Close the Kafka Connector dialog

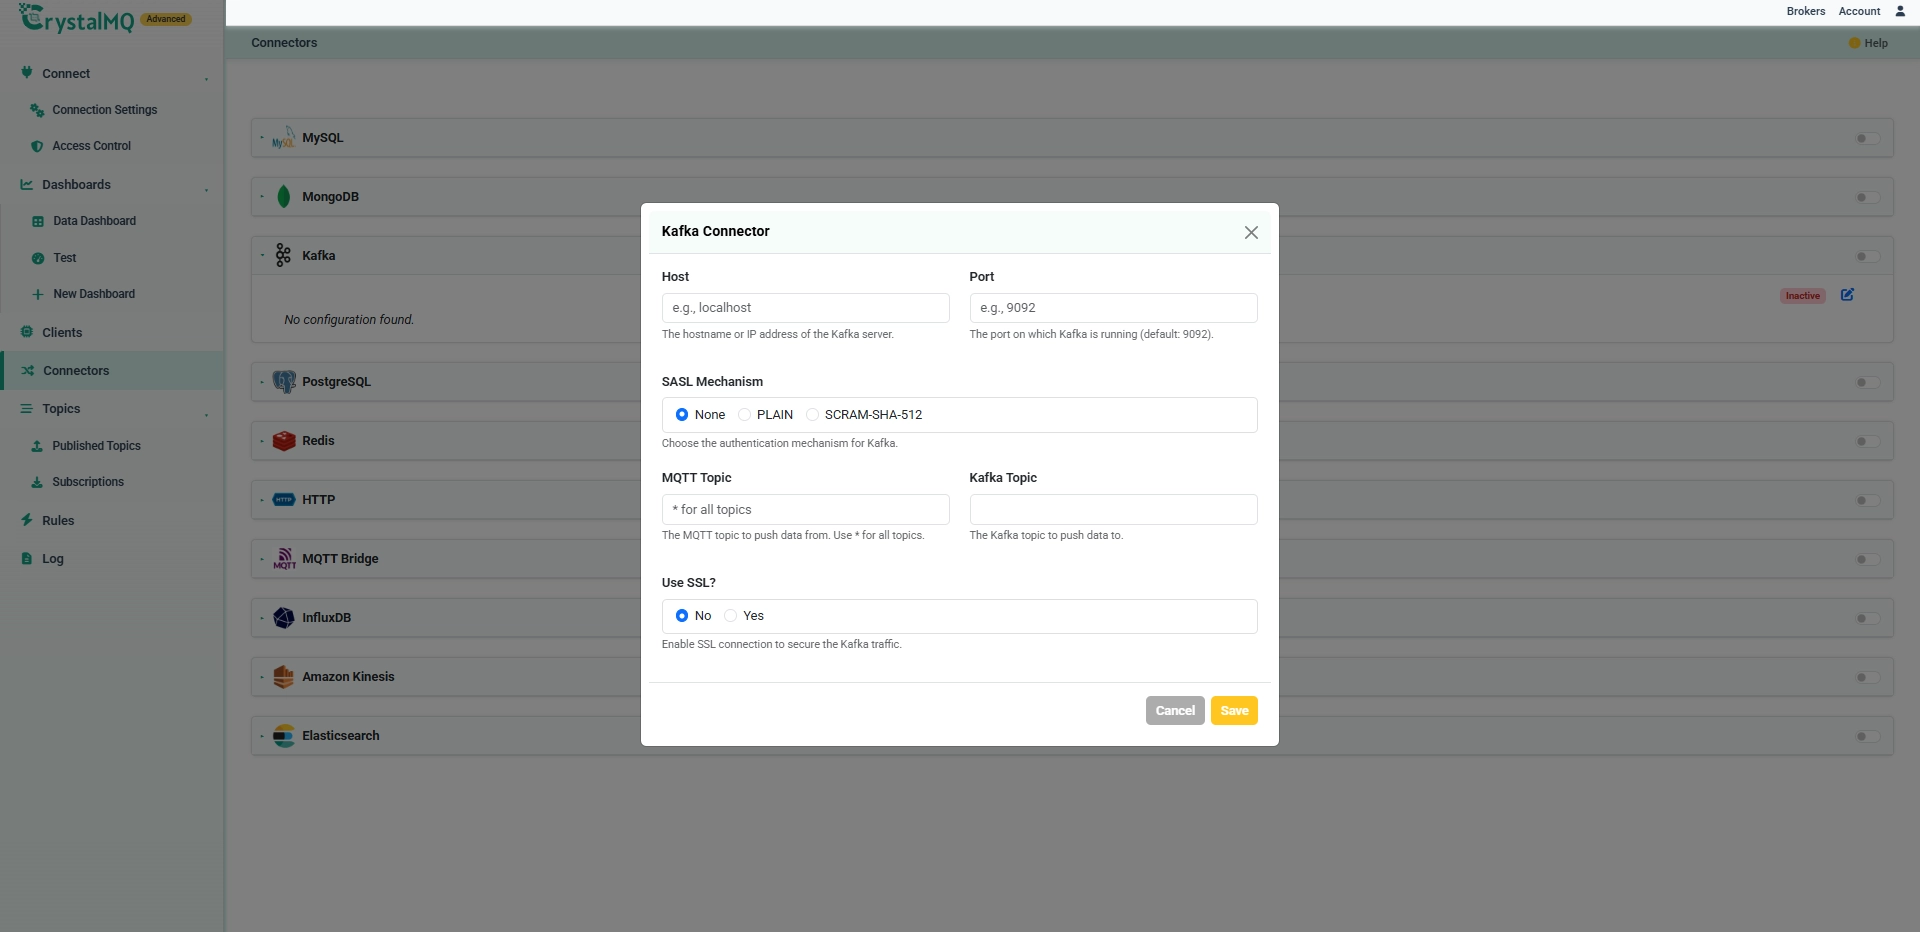pyautogui.click(x=1251, y=232)
